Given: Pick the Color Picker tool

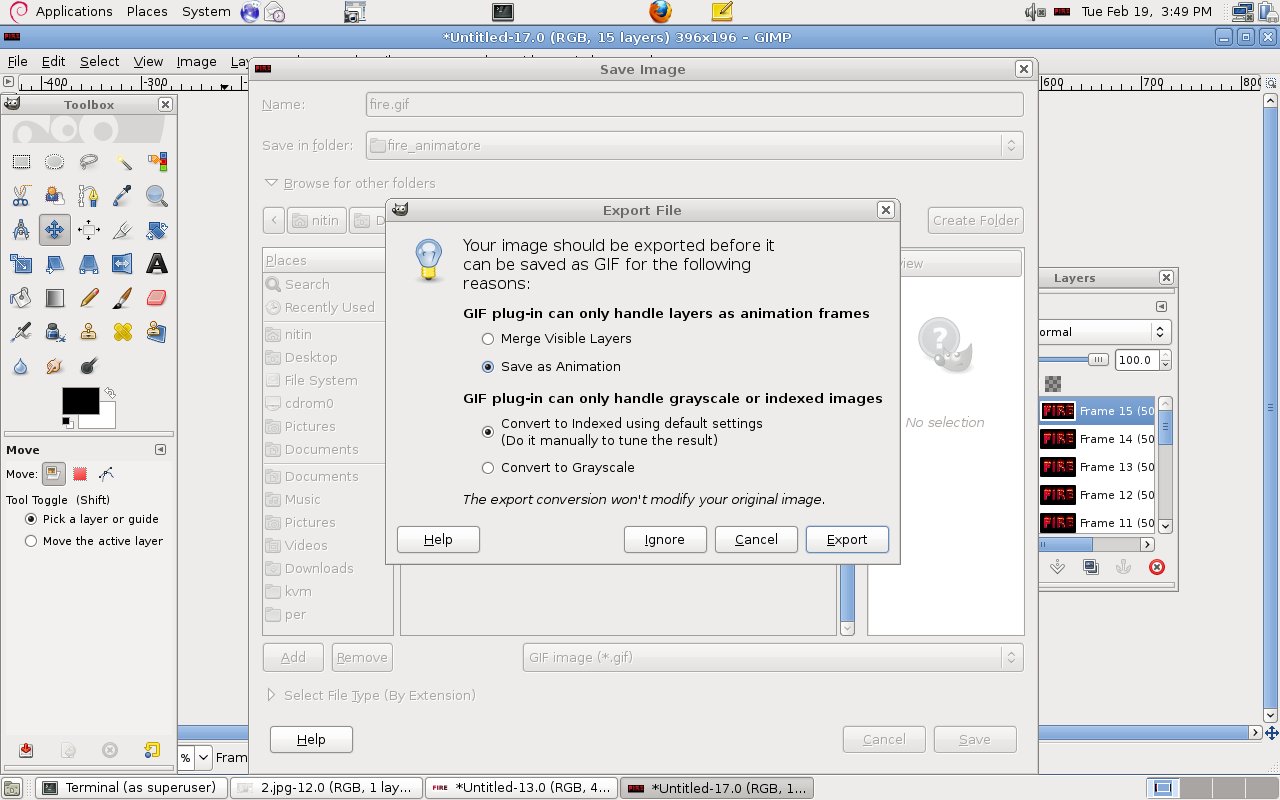Looking at the screenshot, I should (x=122, y=196).
